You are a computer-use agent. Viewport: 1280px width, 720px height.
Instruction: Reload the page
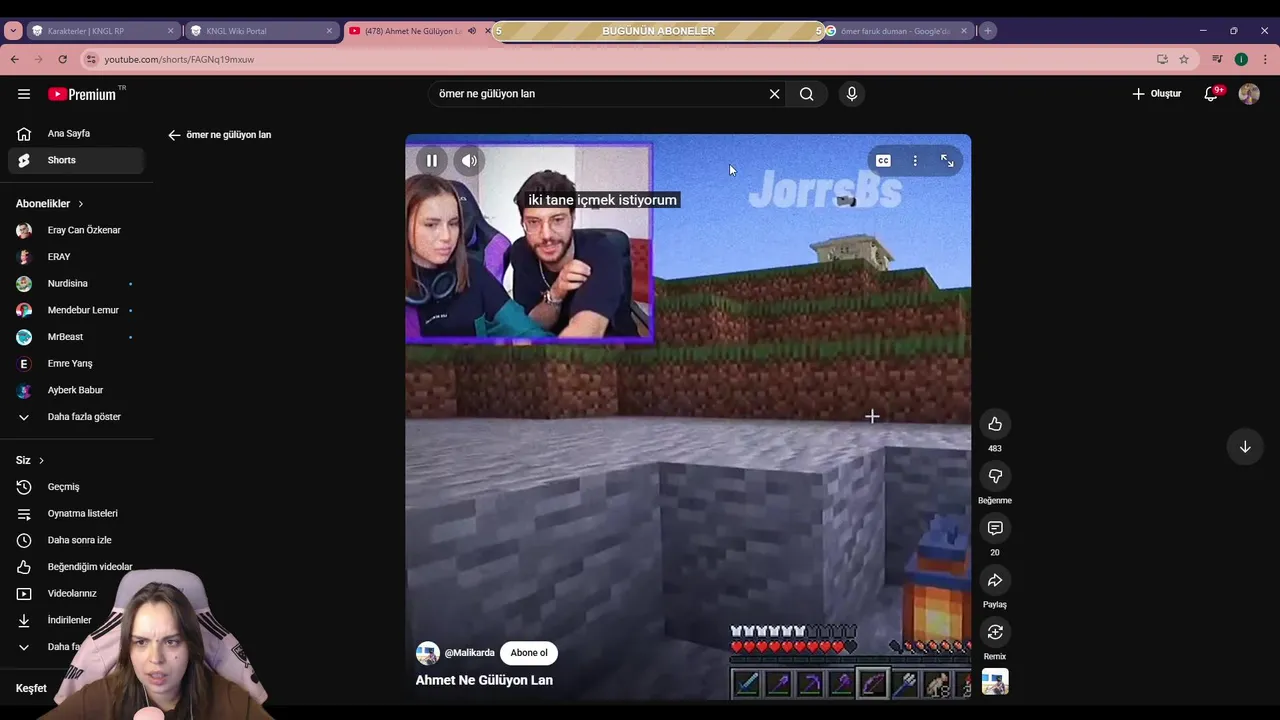click(x=63, y=60)
